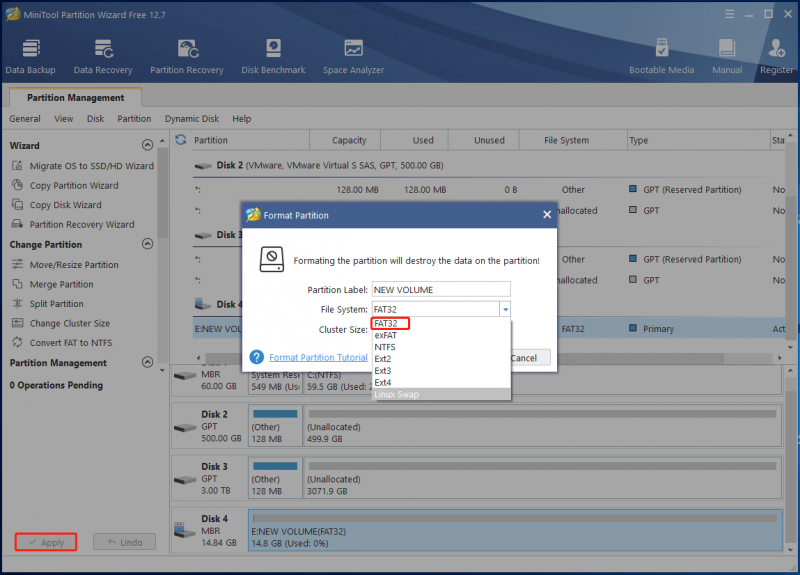Click the Format Partition help icon

tap(257, 357)
